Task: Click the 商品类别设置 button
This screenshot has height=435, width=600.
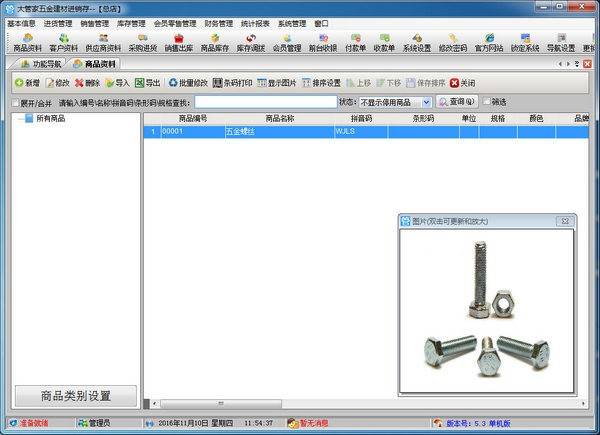Action: [x=74, y=395]
